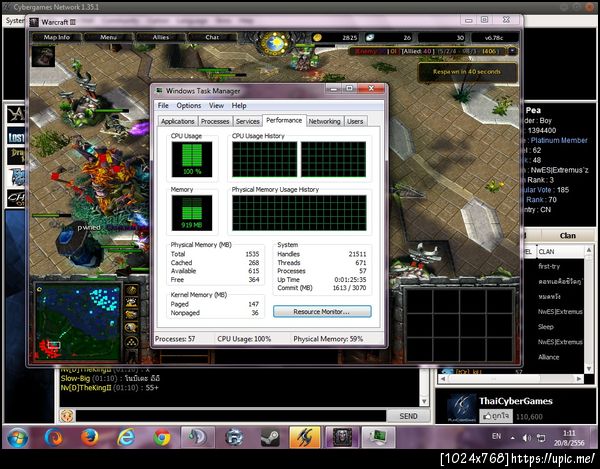Viewport: 600px width, 469px height.
Task: Show hidden system tray icons arrow
Action: (512, 438)
